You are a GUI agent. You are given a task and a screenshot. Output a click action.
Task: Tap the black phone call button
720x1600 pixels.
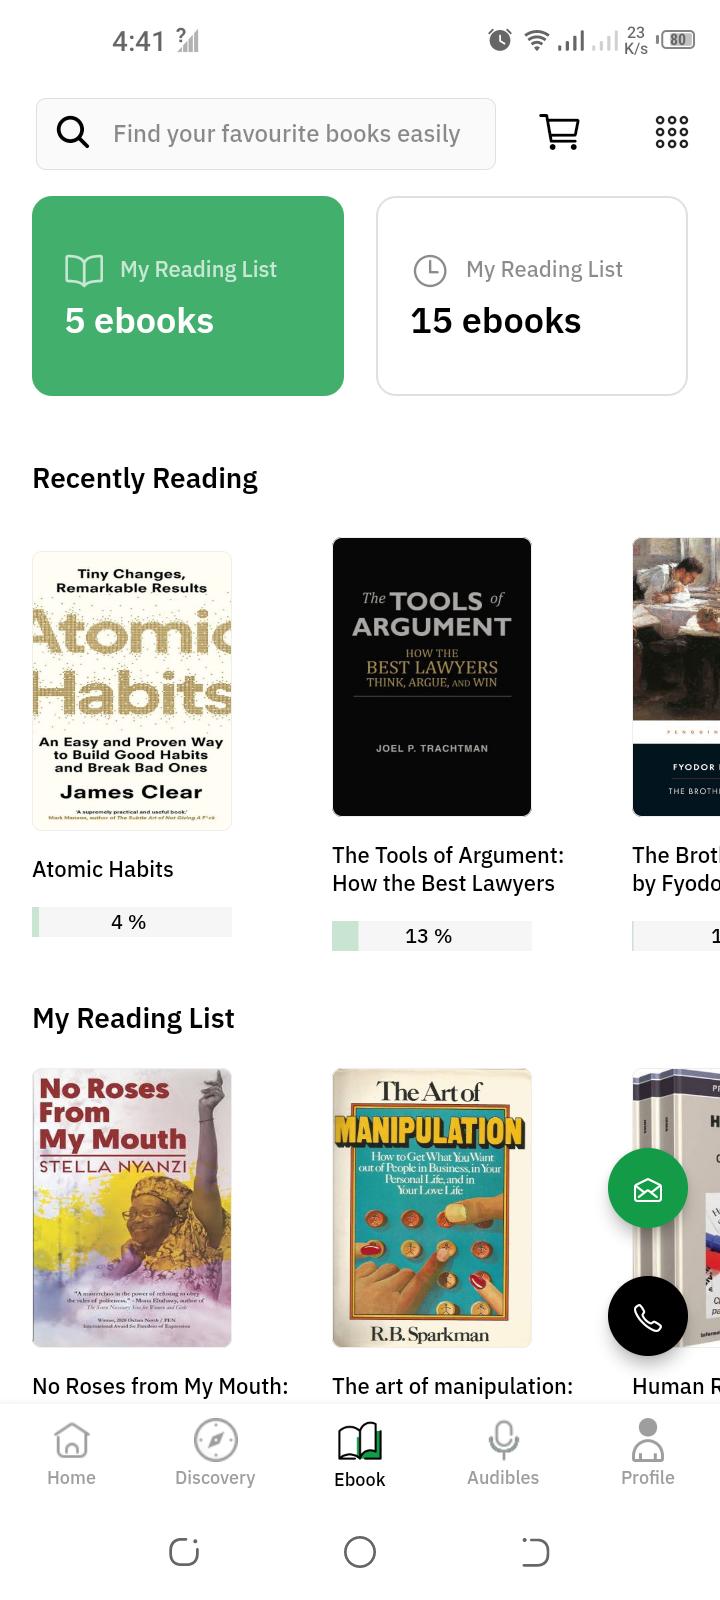coord(648,1316)
